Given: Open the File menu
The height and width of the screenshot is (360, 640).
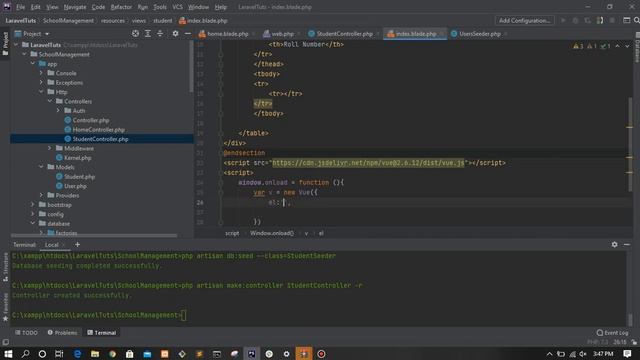Looking at the screenshot, I should 20,7.
